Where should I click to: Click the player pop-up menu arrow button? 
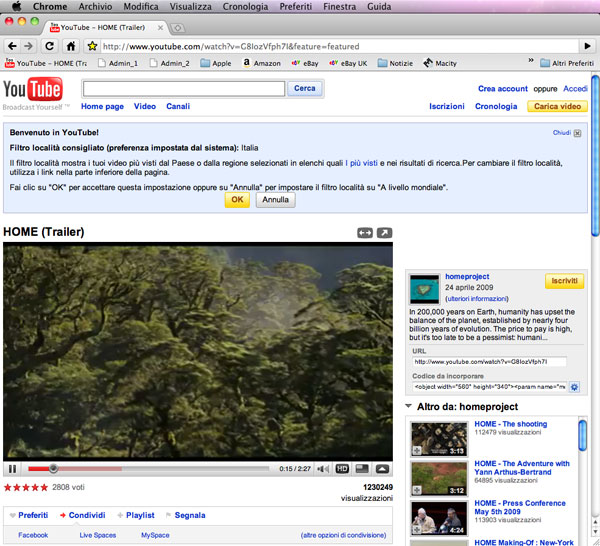[382, 469]
